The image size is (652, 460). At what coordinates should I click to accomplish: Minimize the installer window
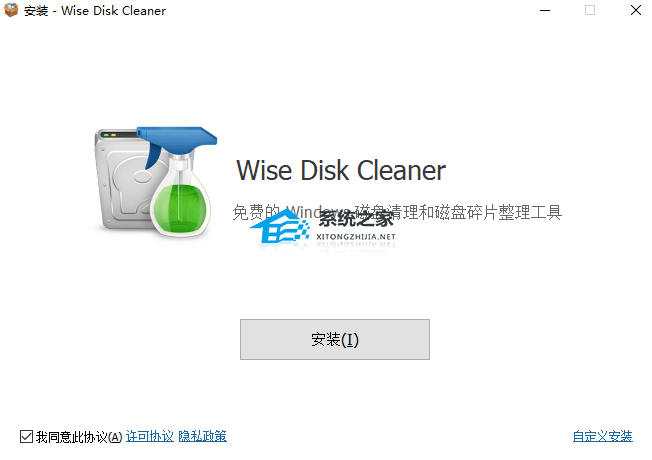point(545,10)
